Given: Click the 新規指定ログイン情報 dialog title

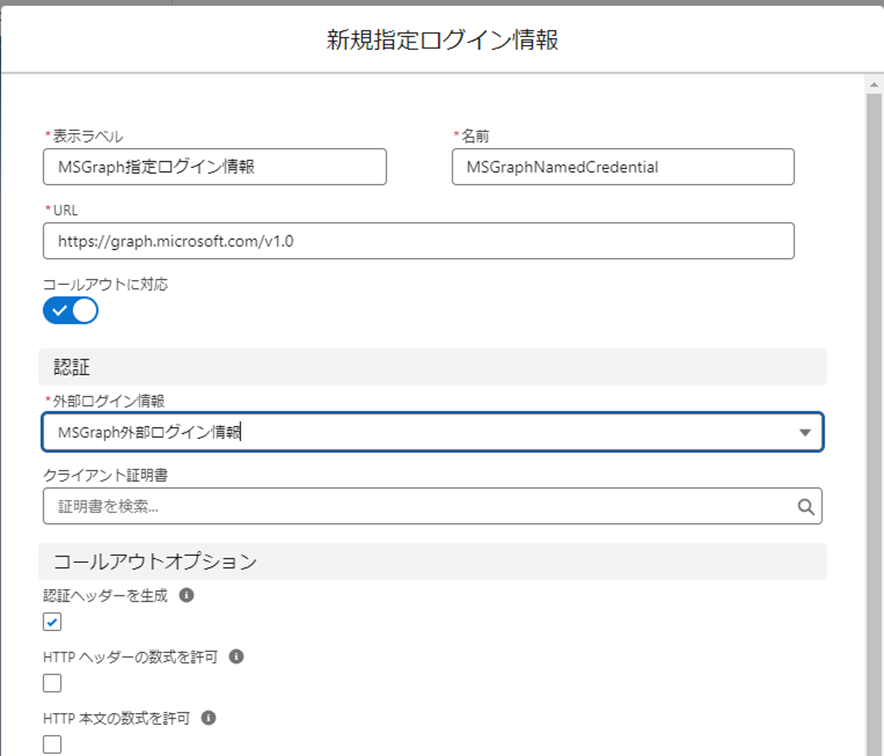Looking at the screenshot, I should [443, 40].
